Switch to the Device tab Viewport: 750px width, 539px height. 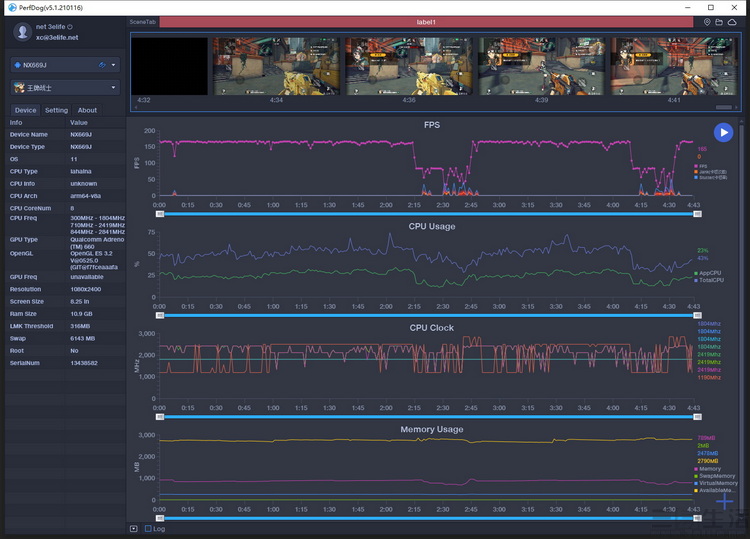[25, 110]
